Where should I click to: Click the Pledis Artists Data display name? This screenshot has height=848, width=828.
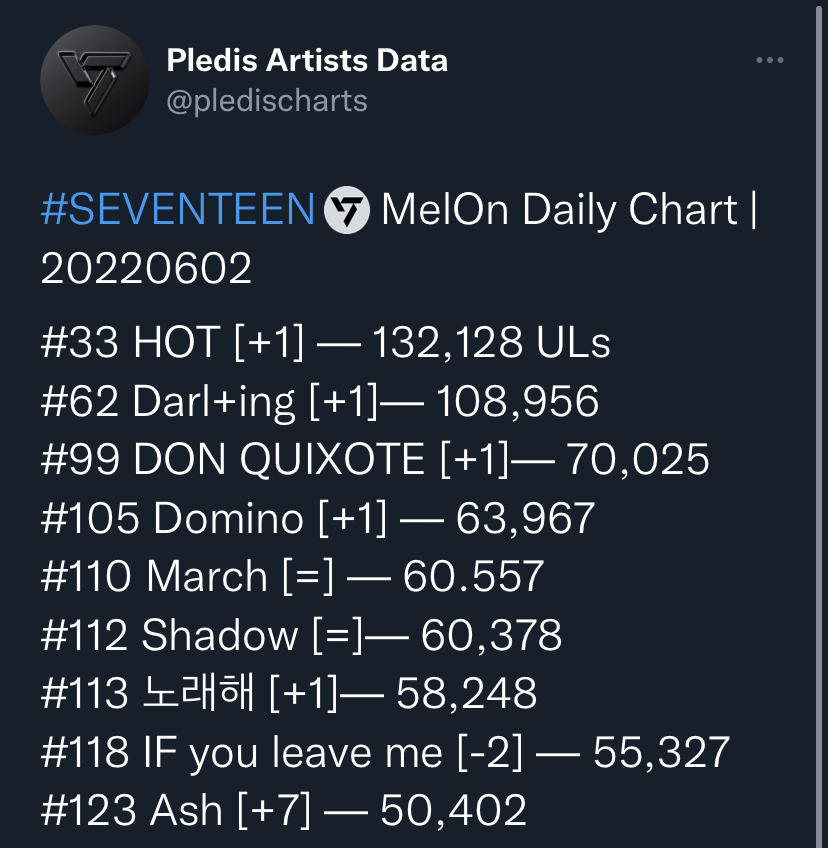[x=307, y=60]
